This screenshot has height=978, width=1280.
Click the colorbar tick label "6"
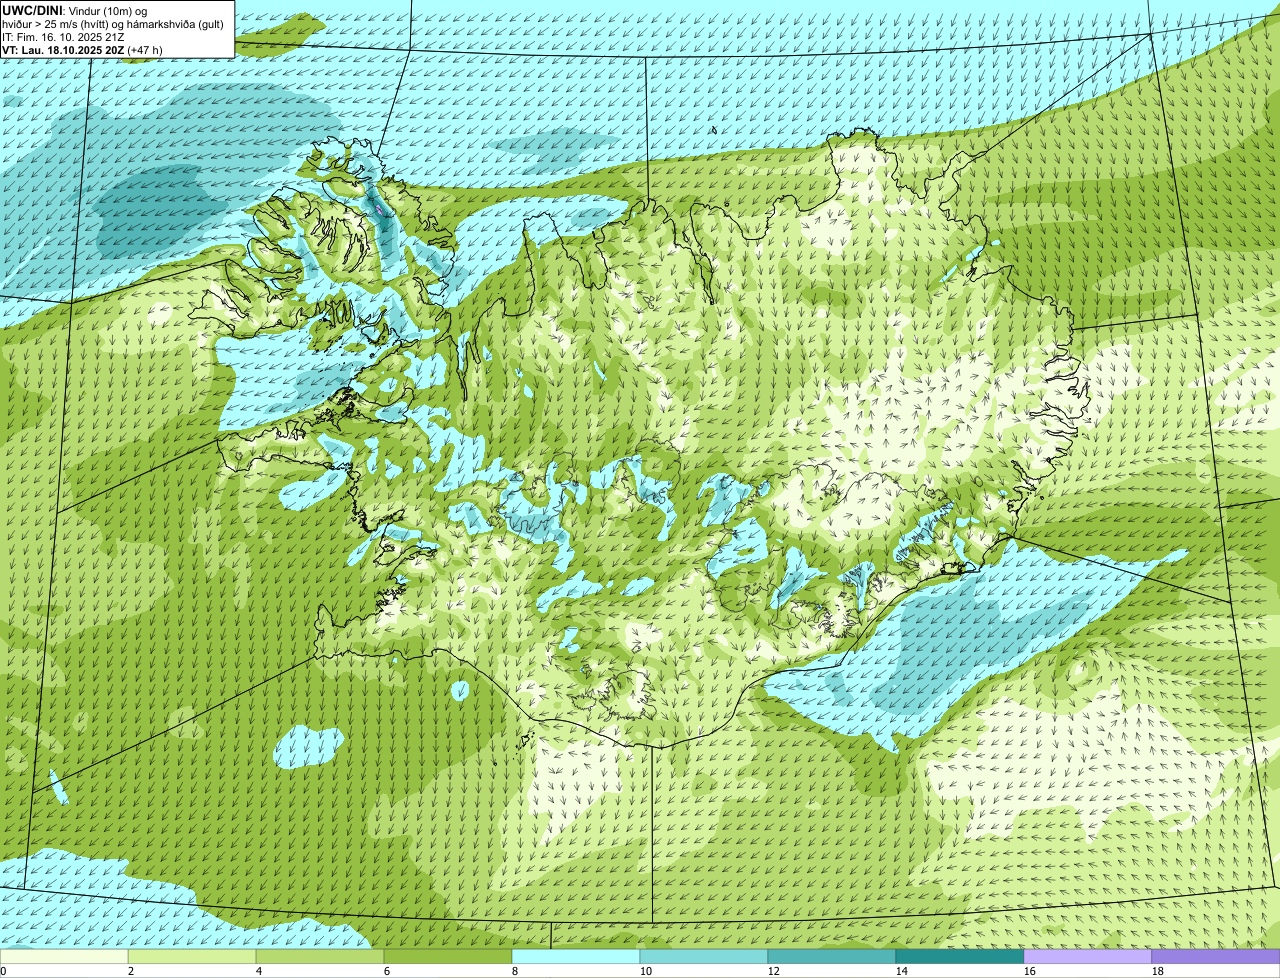click(387, 971)
